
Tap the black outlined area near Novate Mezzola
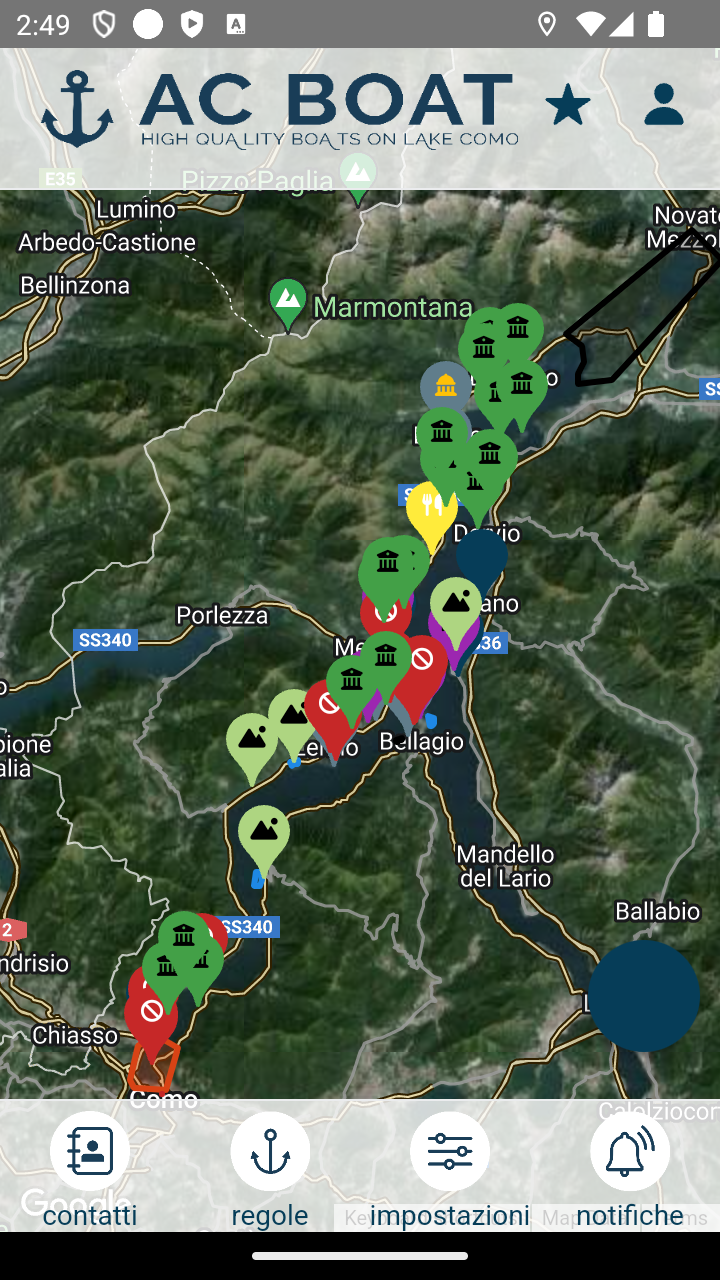(640, 315)
